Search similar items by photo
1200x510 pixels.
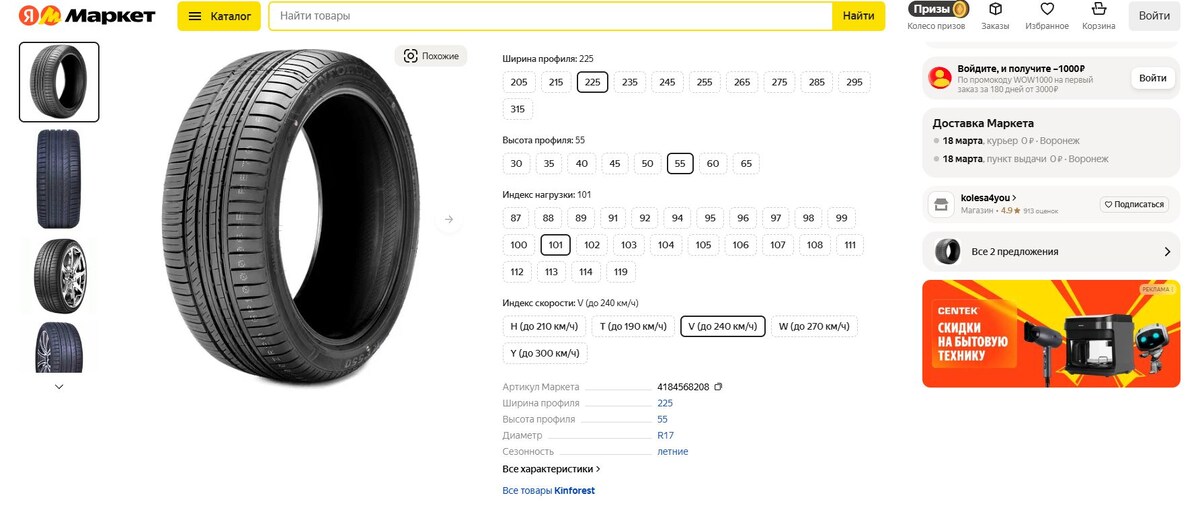click(431, 56)
